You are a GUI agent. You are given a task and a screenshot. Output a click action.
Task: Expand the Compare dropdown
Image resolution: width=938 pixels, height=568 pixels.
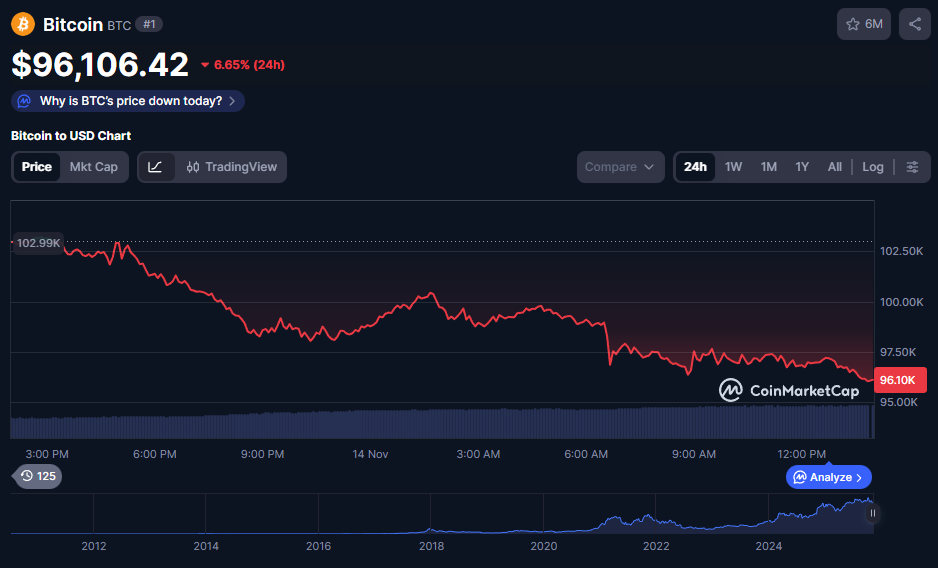[620, 167]
